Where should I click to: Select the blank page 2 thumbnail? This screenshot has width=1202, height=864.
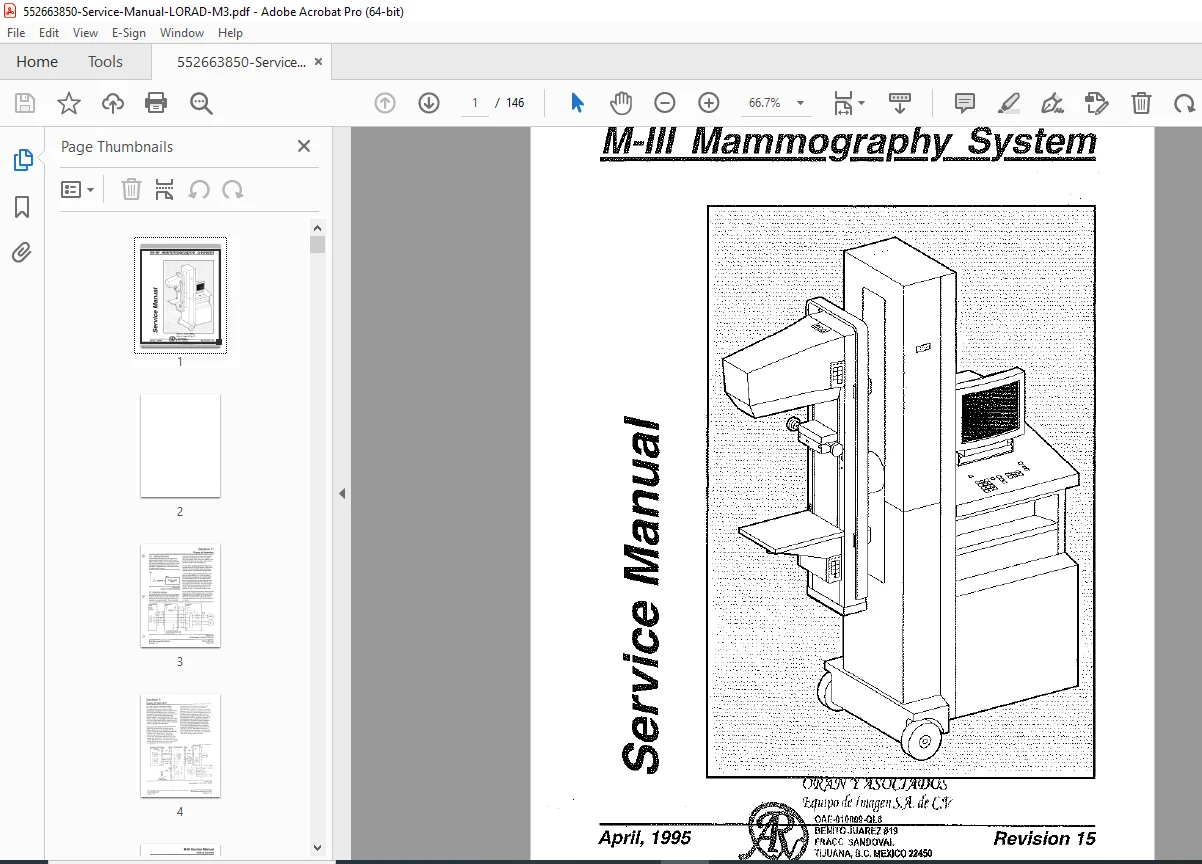click(180, 445)
